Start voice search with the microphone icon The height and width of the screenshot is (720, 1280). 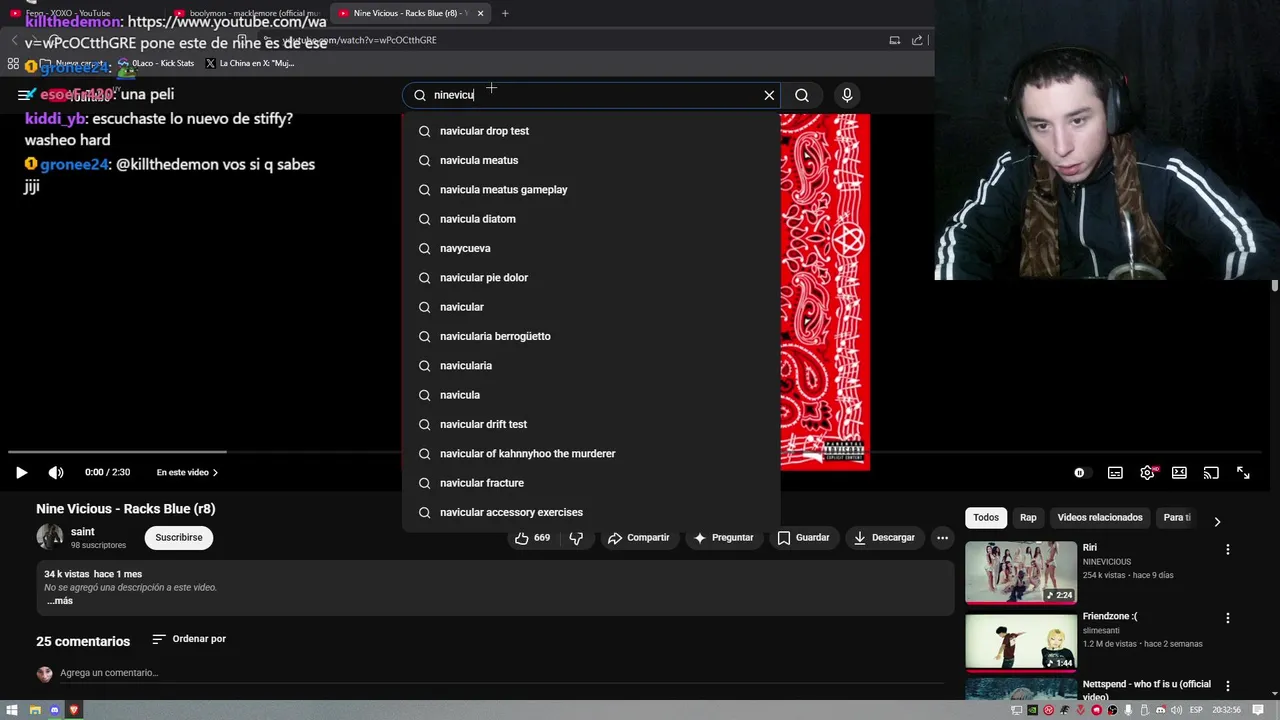(x=847, y=95)
